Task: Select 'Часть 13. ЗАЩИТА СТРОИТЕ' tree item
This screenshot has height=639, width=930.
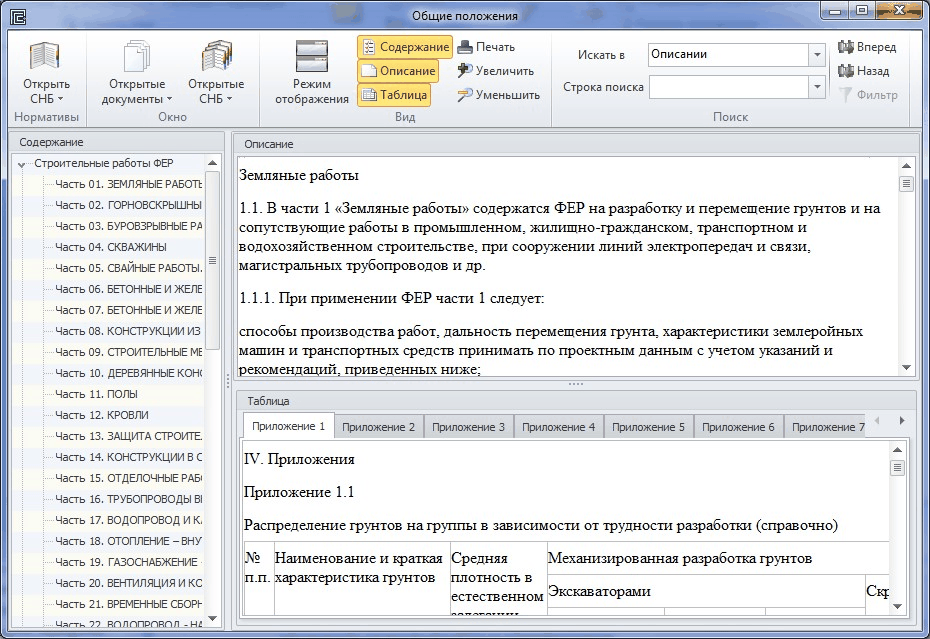Action: pos(128,436)
